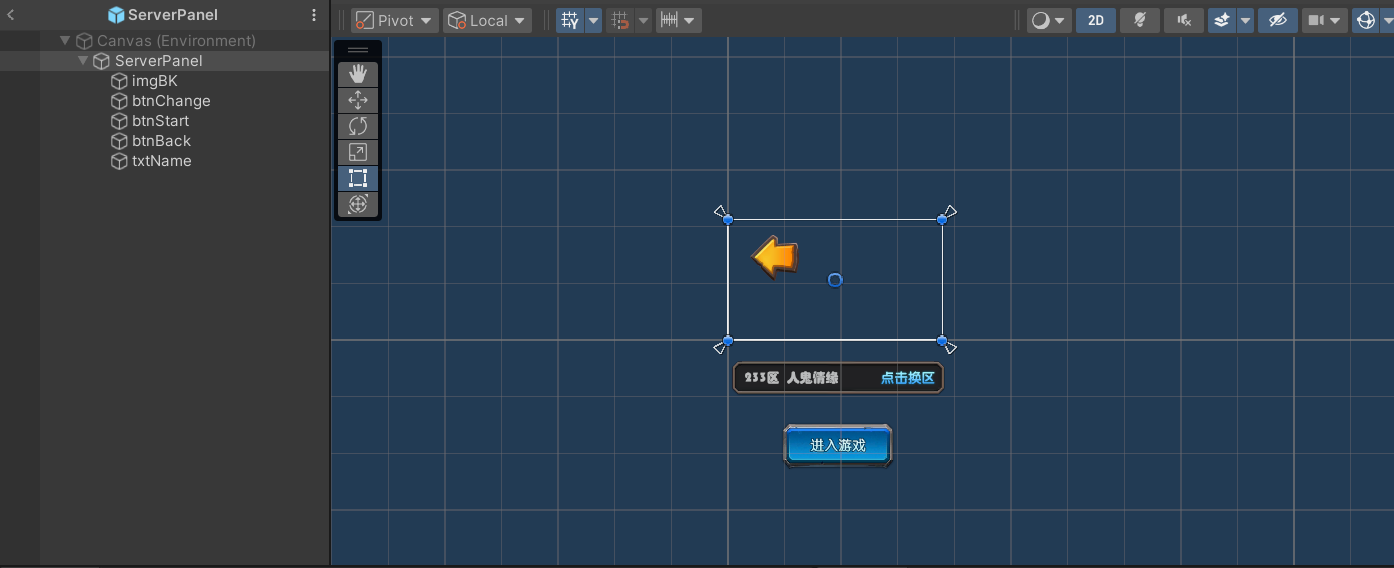Open grid visibility options arrow
Screen dimensions: 1394x568
tap(593, 20)
